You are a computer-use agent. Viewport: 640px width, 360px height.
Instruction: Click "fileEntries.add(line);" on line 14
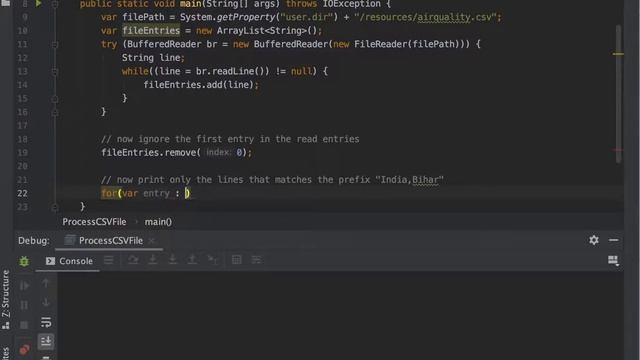201,84
